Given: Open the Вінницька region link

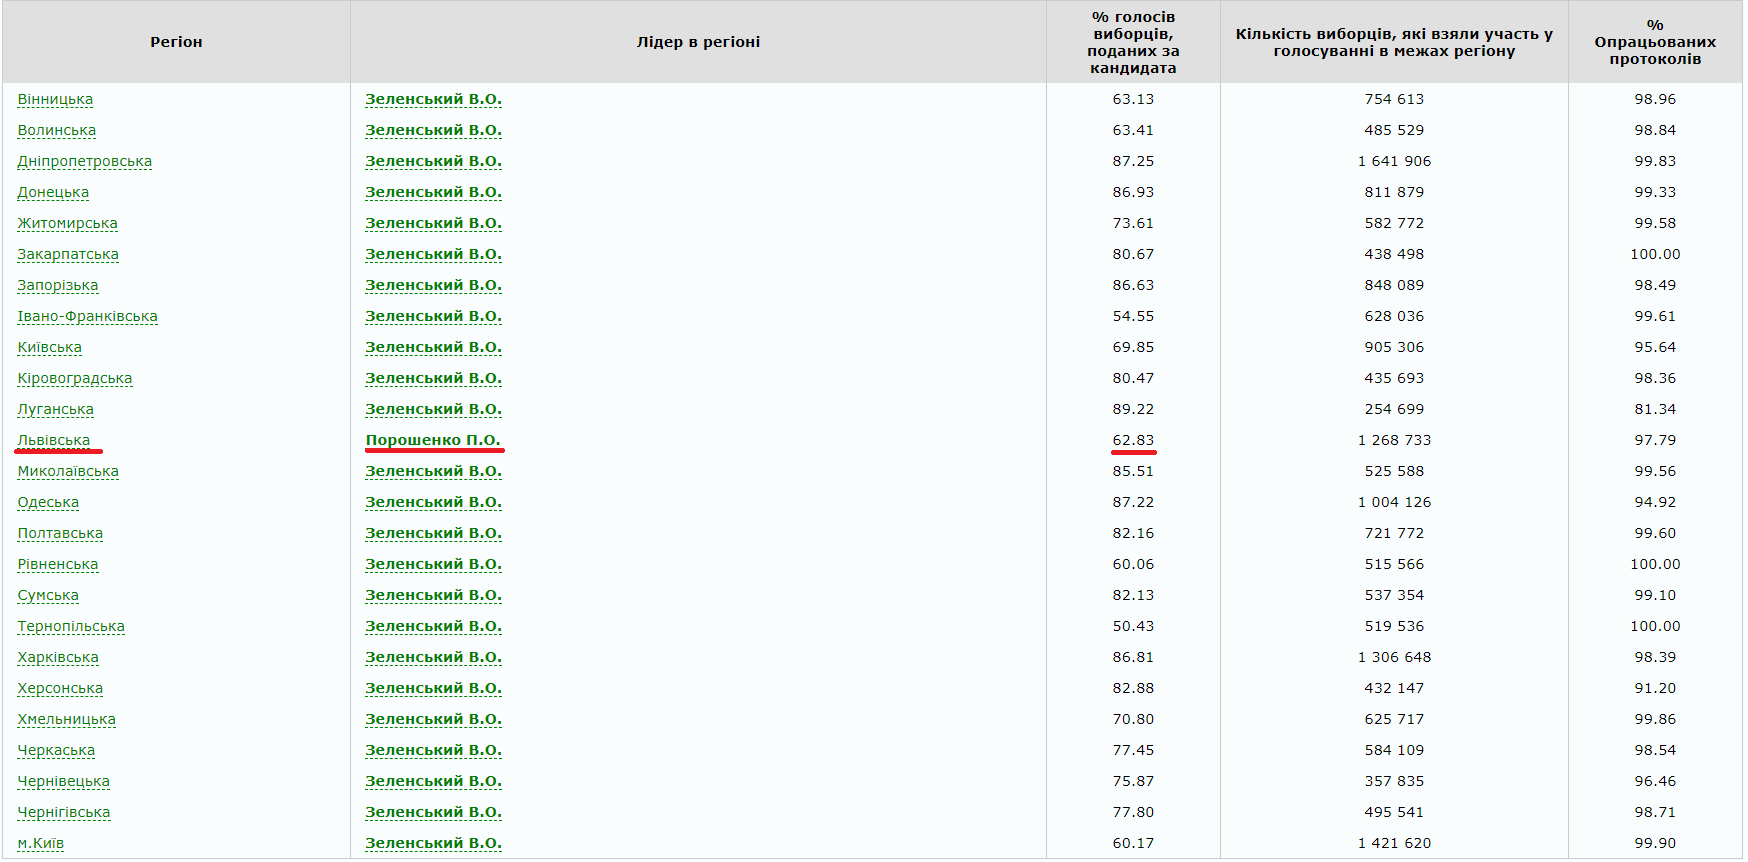Looking at the screenshot, I should (x=55, y=99).
